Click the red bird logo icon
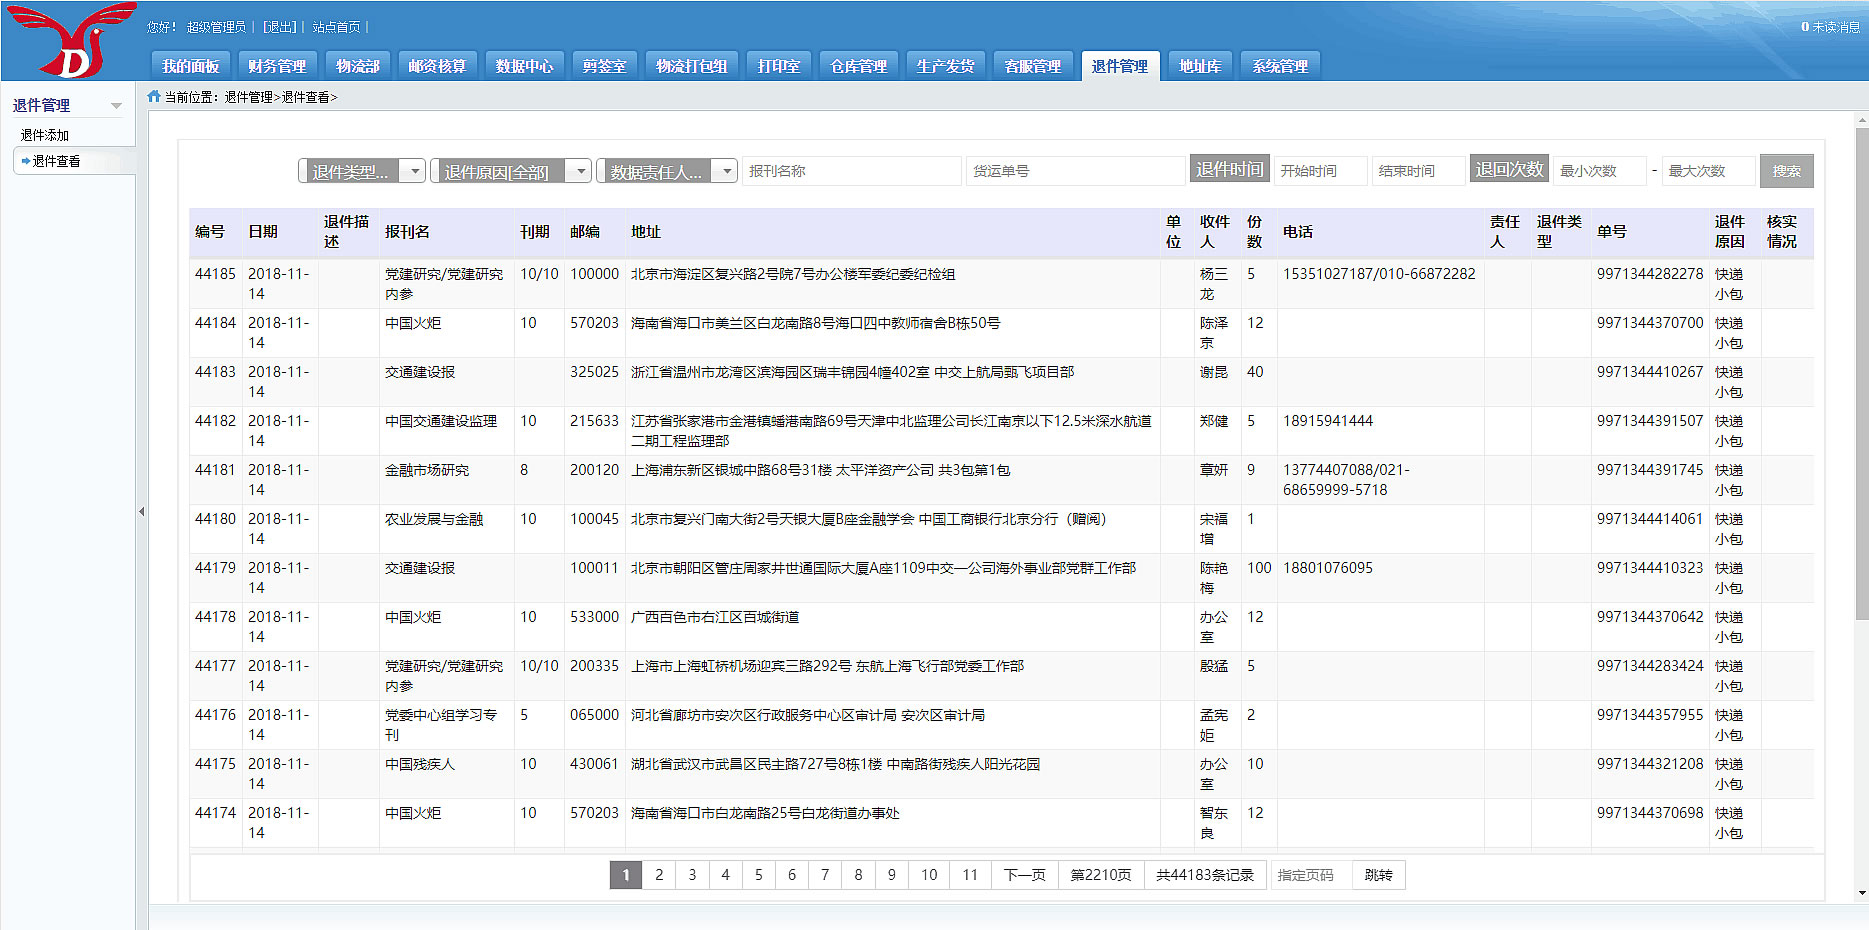Image resolution: width=1869 pixels, height=930 pixels. click(72, 40)
